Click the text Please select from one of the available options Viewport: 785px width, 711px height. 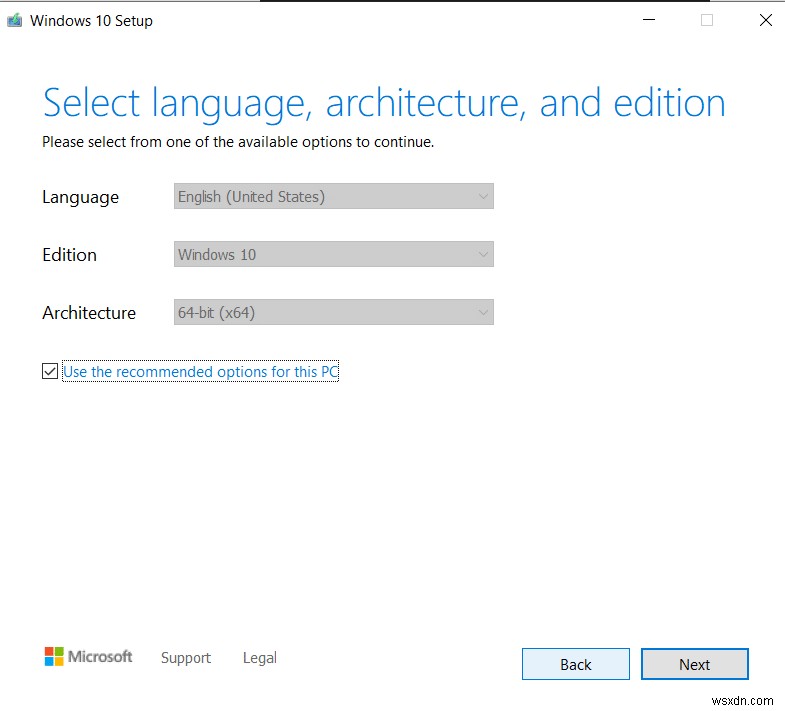click(238, 142)
